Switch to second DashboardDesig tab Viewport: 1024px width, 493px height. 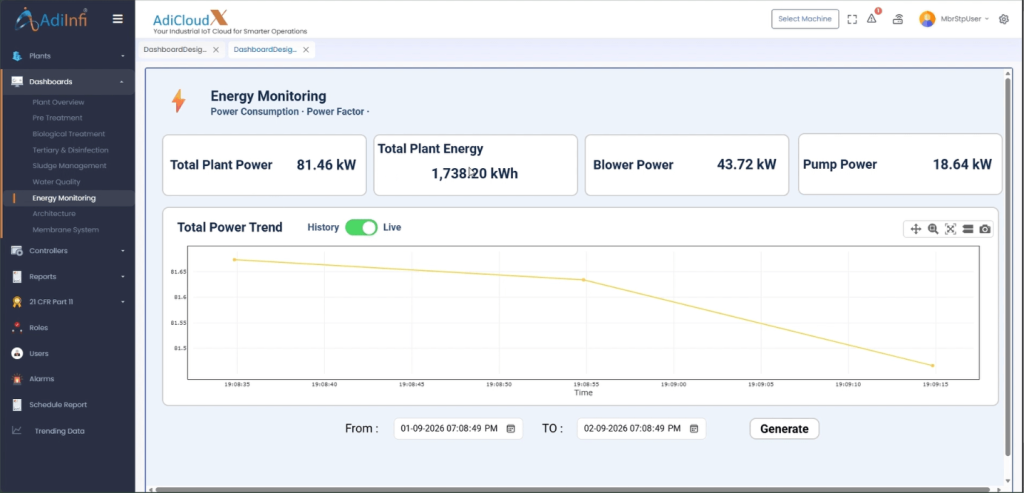265,50
